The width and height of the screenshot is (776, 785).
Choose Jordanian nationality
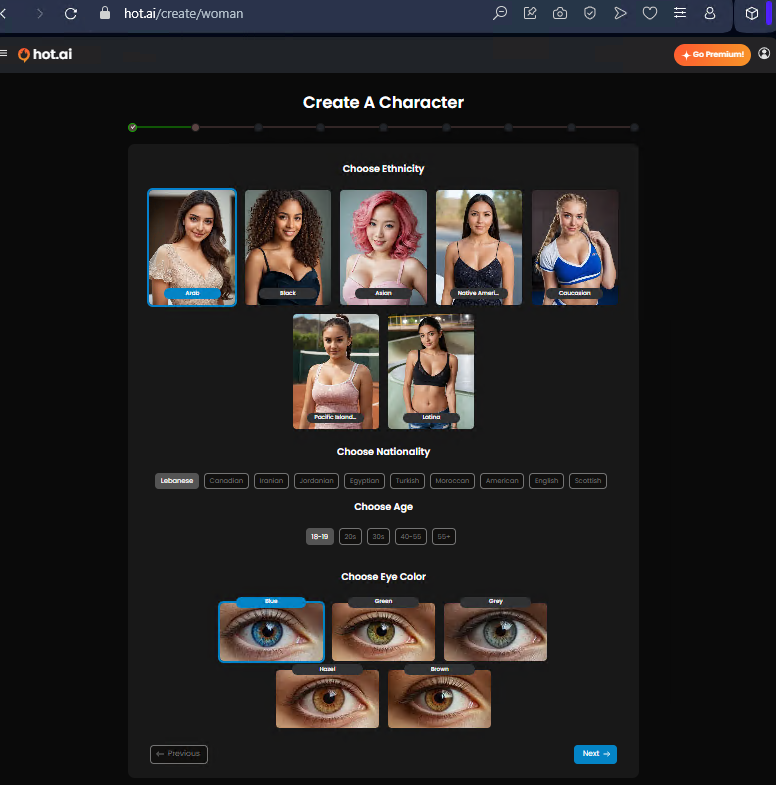(x=316, y=481)
